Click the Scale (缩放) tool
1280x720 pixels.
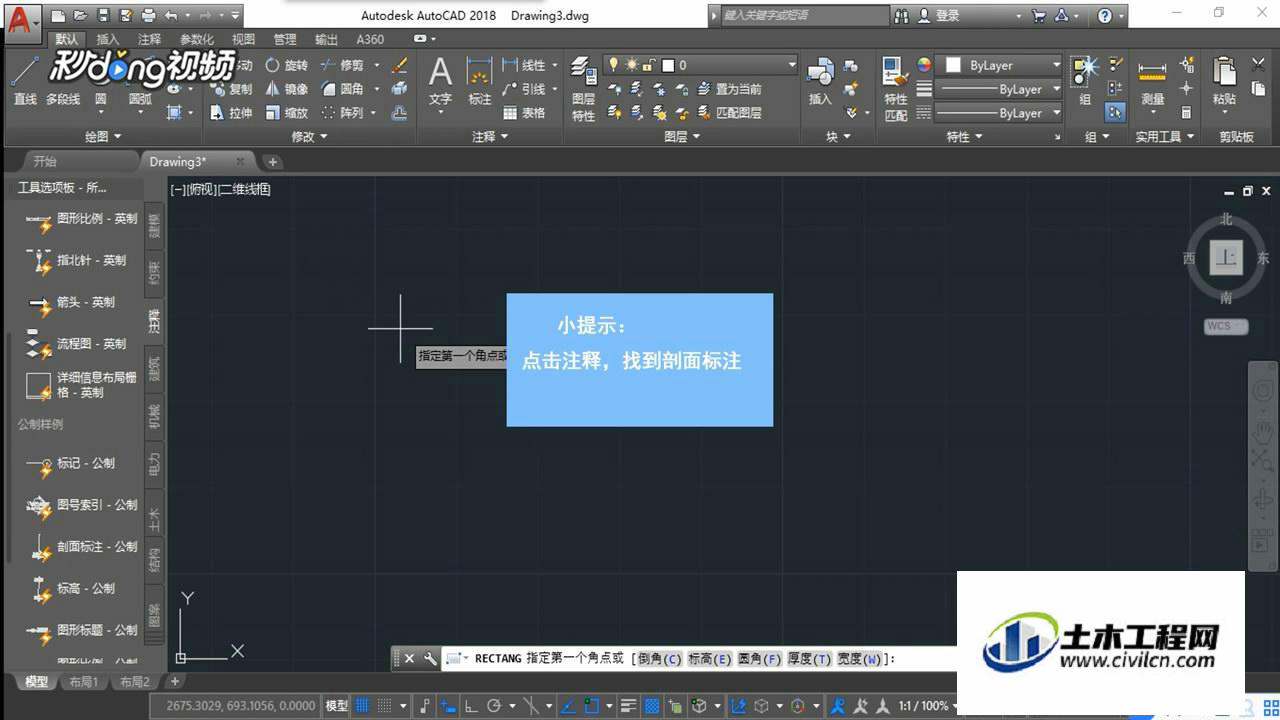point(286,113)
